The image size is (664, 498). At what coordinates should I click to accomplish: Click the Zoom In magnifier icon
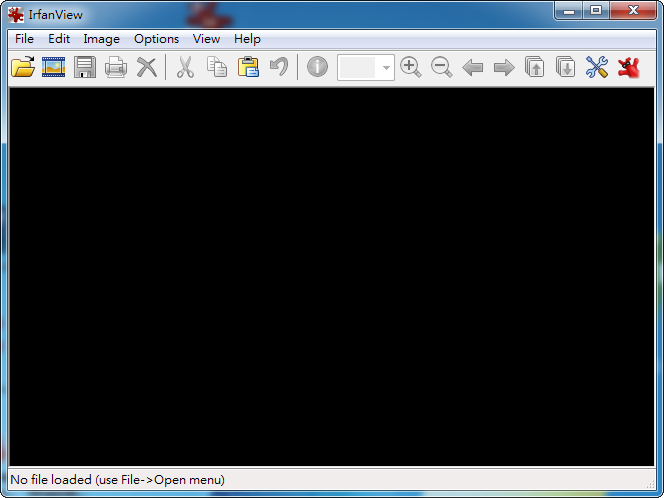pos(410,67)
